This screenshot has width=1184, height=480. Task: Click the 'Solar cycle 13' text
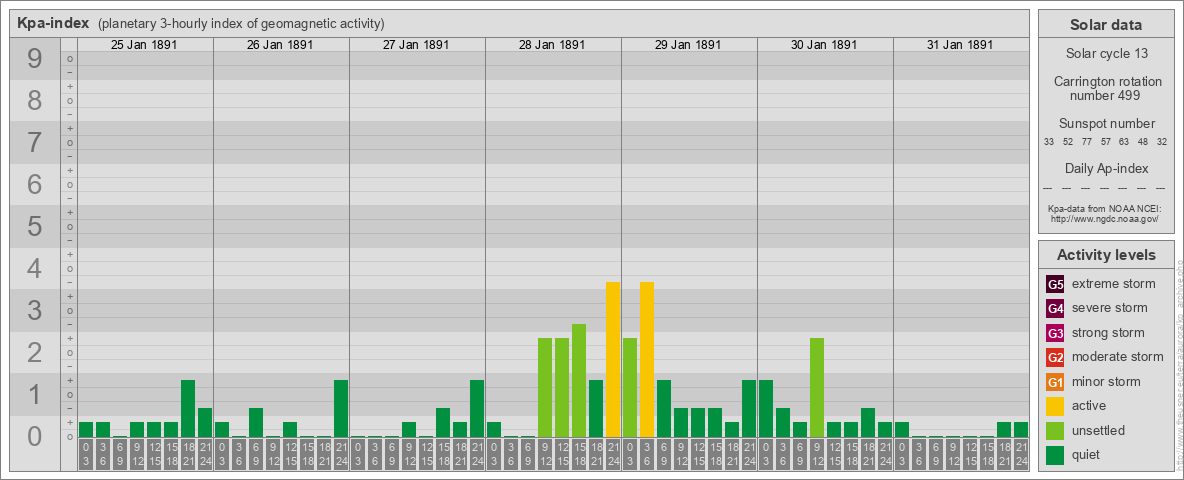tap(1106, 54)
